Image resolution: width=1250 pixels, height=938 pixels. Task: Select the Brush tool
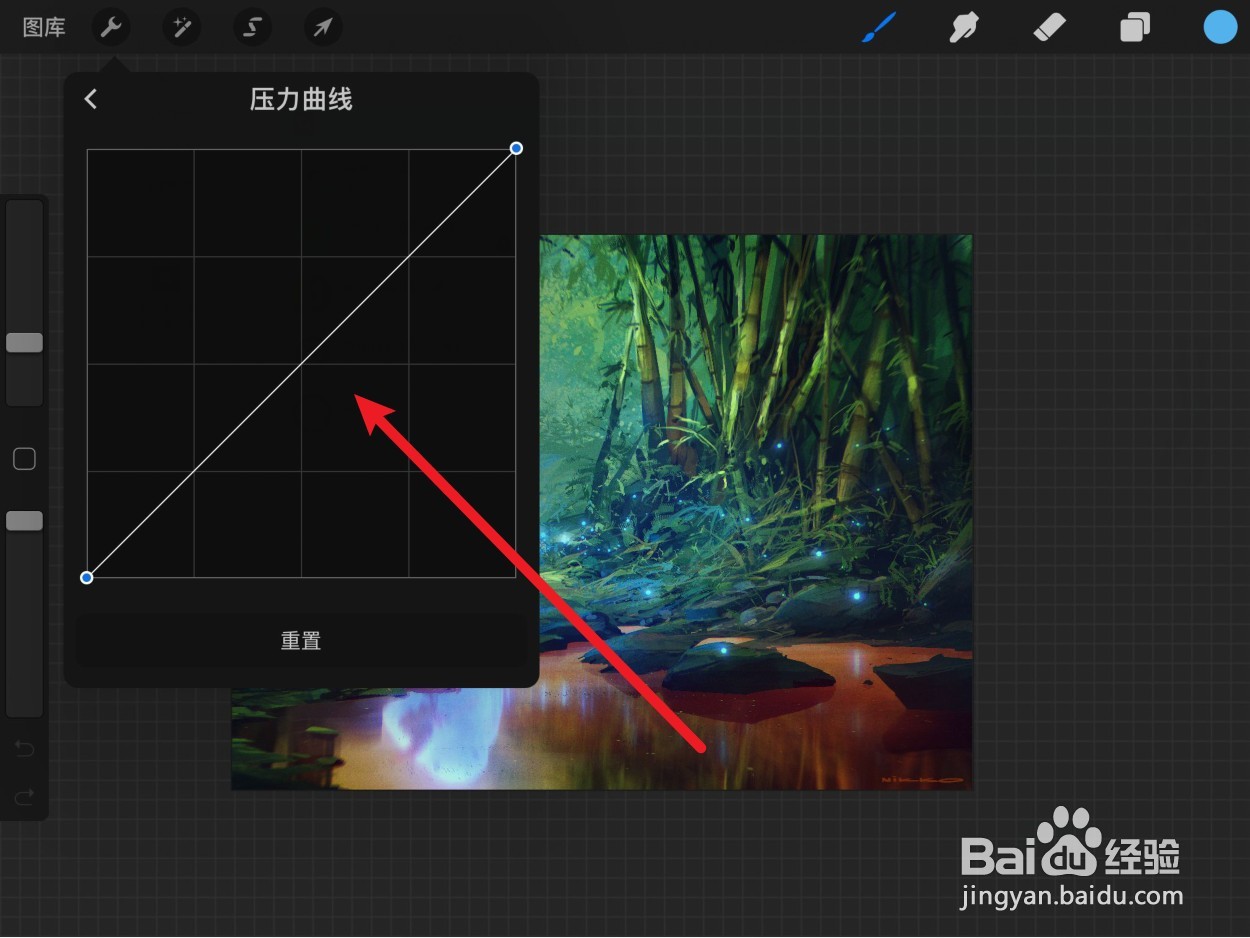[880, 27]
